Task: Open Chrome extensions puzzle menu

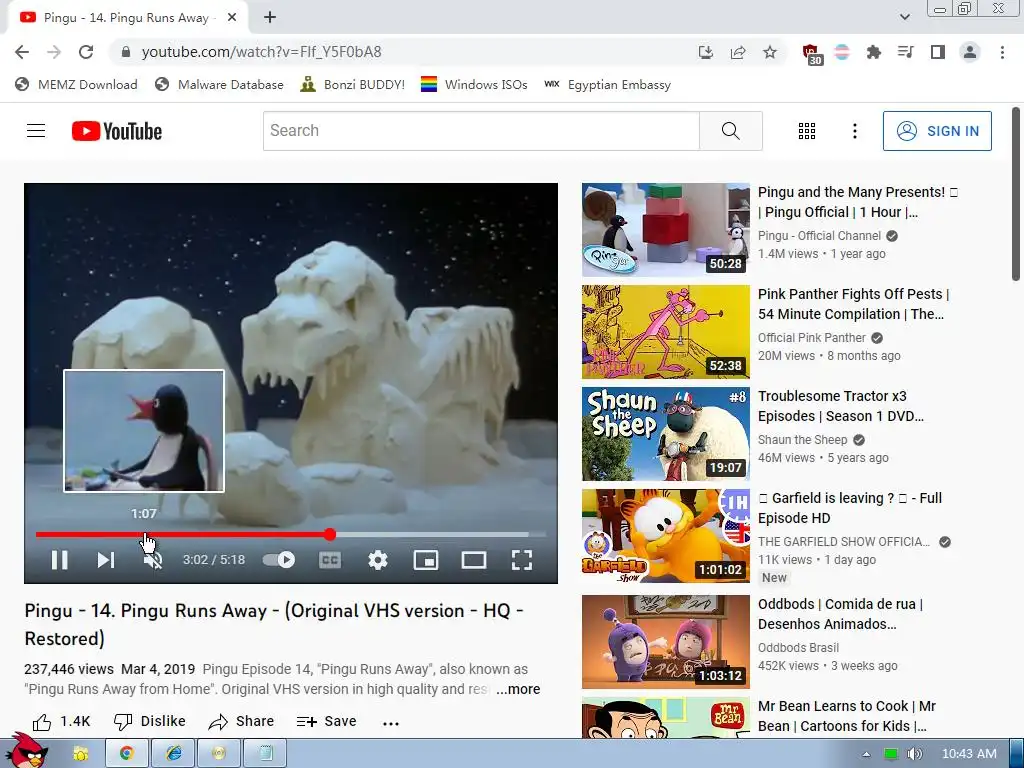Action: [x=873, y=52]
